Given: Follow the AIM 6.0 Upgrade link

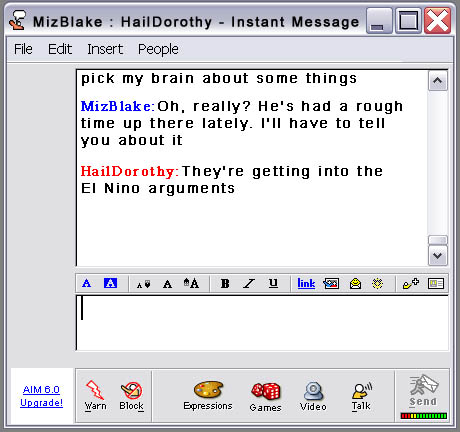Looking at the screenshot, I should [41, 396].
